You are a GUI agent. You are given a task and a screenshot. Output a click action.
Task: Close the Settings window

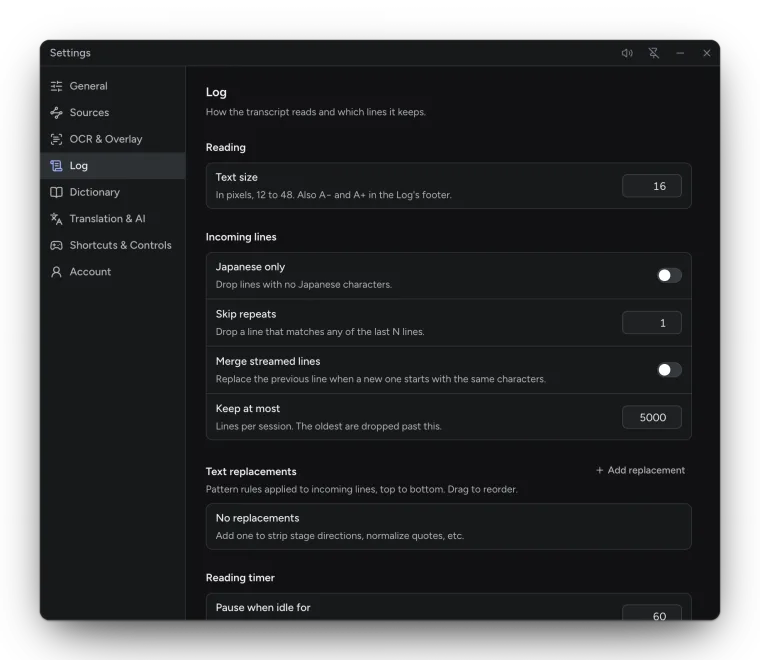coord(707,53)
